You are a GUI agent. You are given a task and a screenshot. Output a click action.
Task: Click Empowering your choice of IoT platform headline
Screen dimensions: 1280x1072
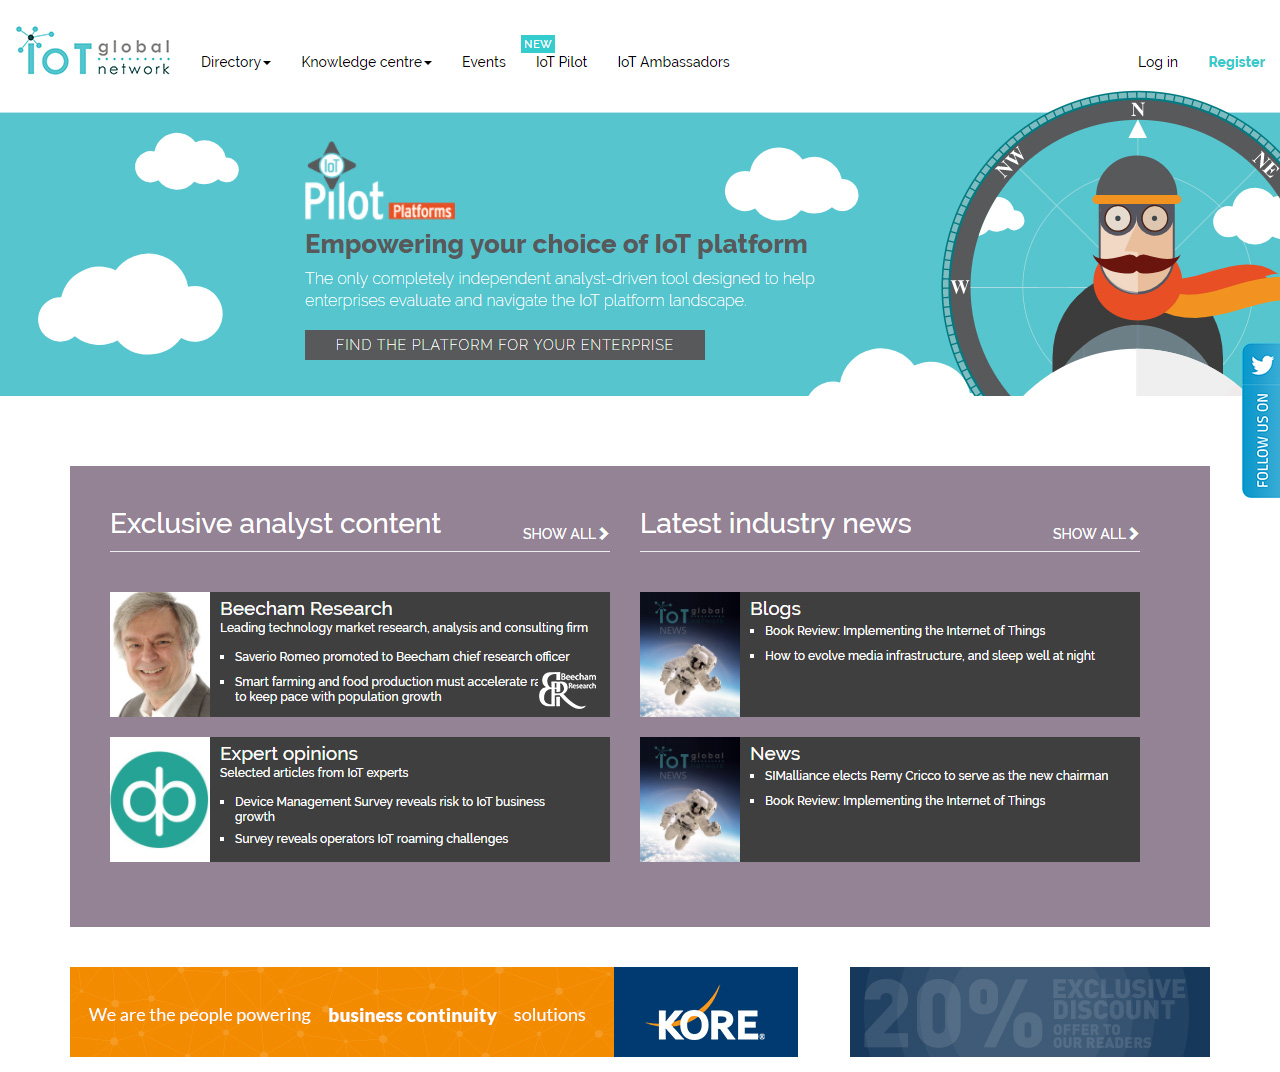[556, 244]
